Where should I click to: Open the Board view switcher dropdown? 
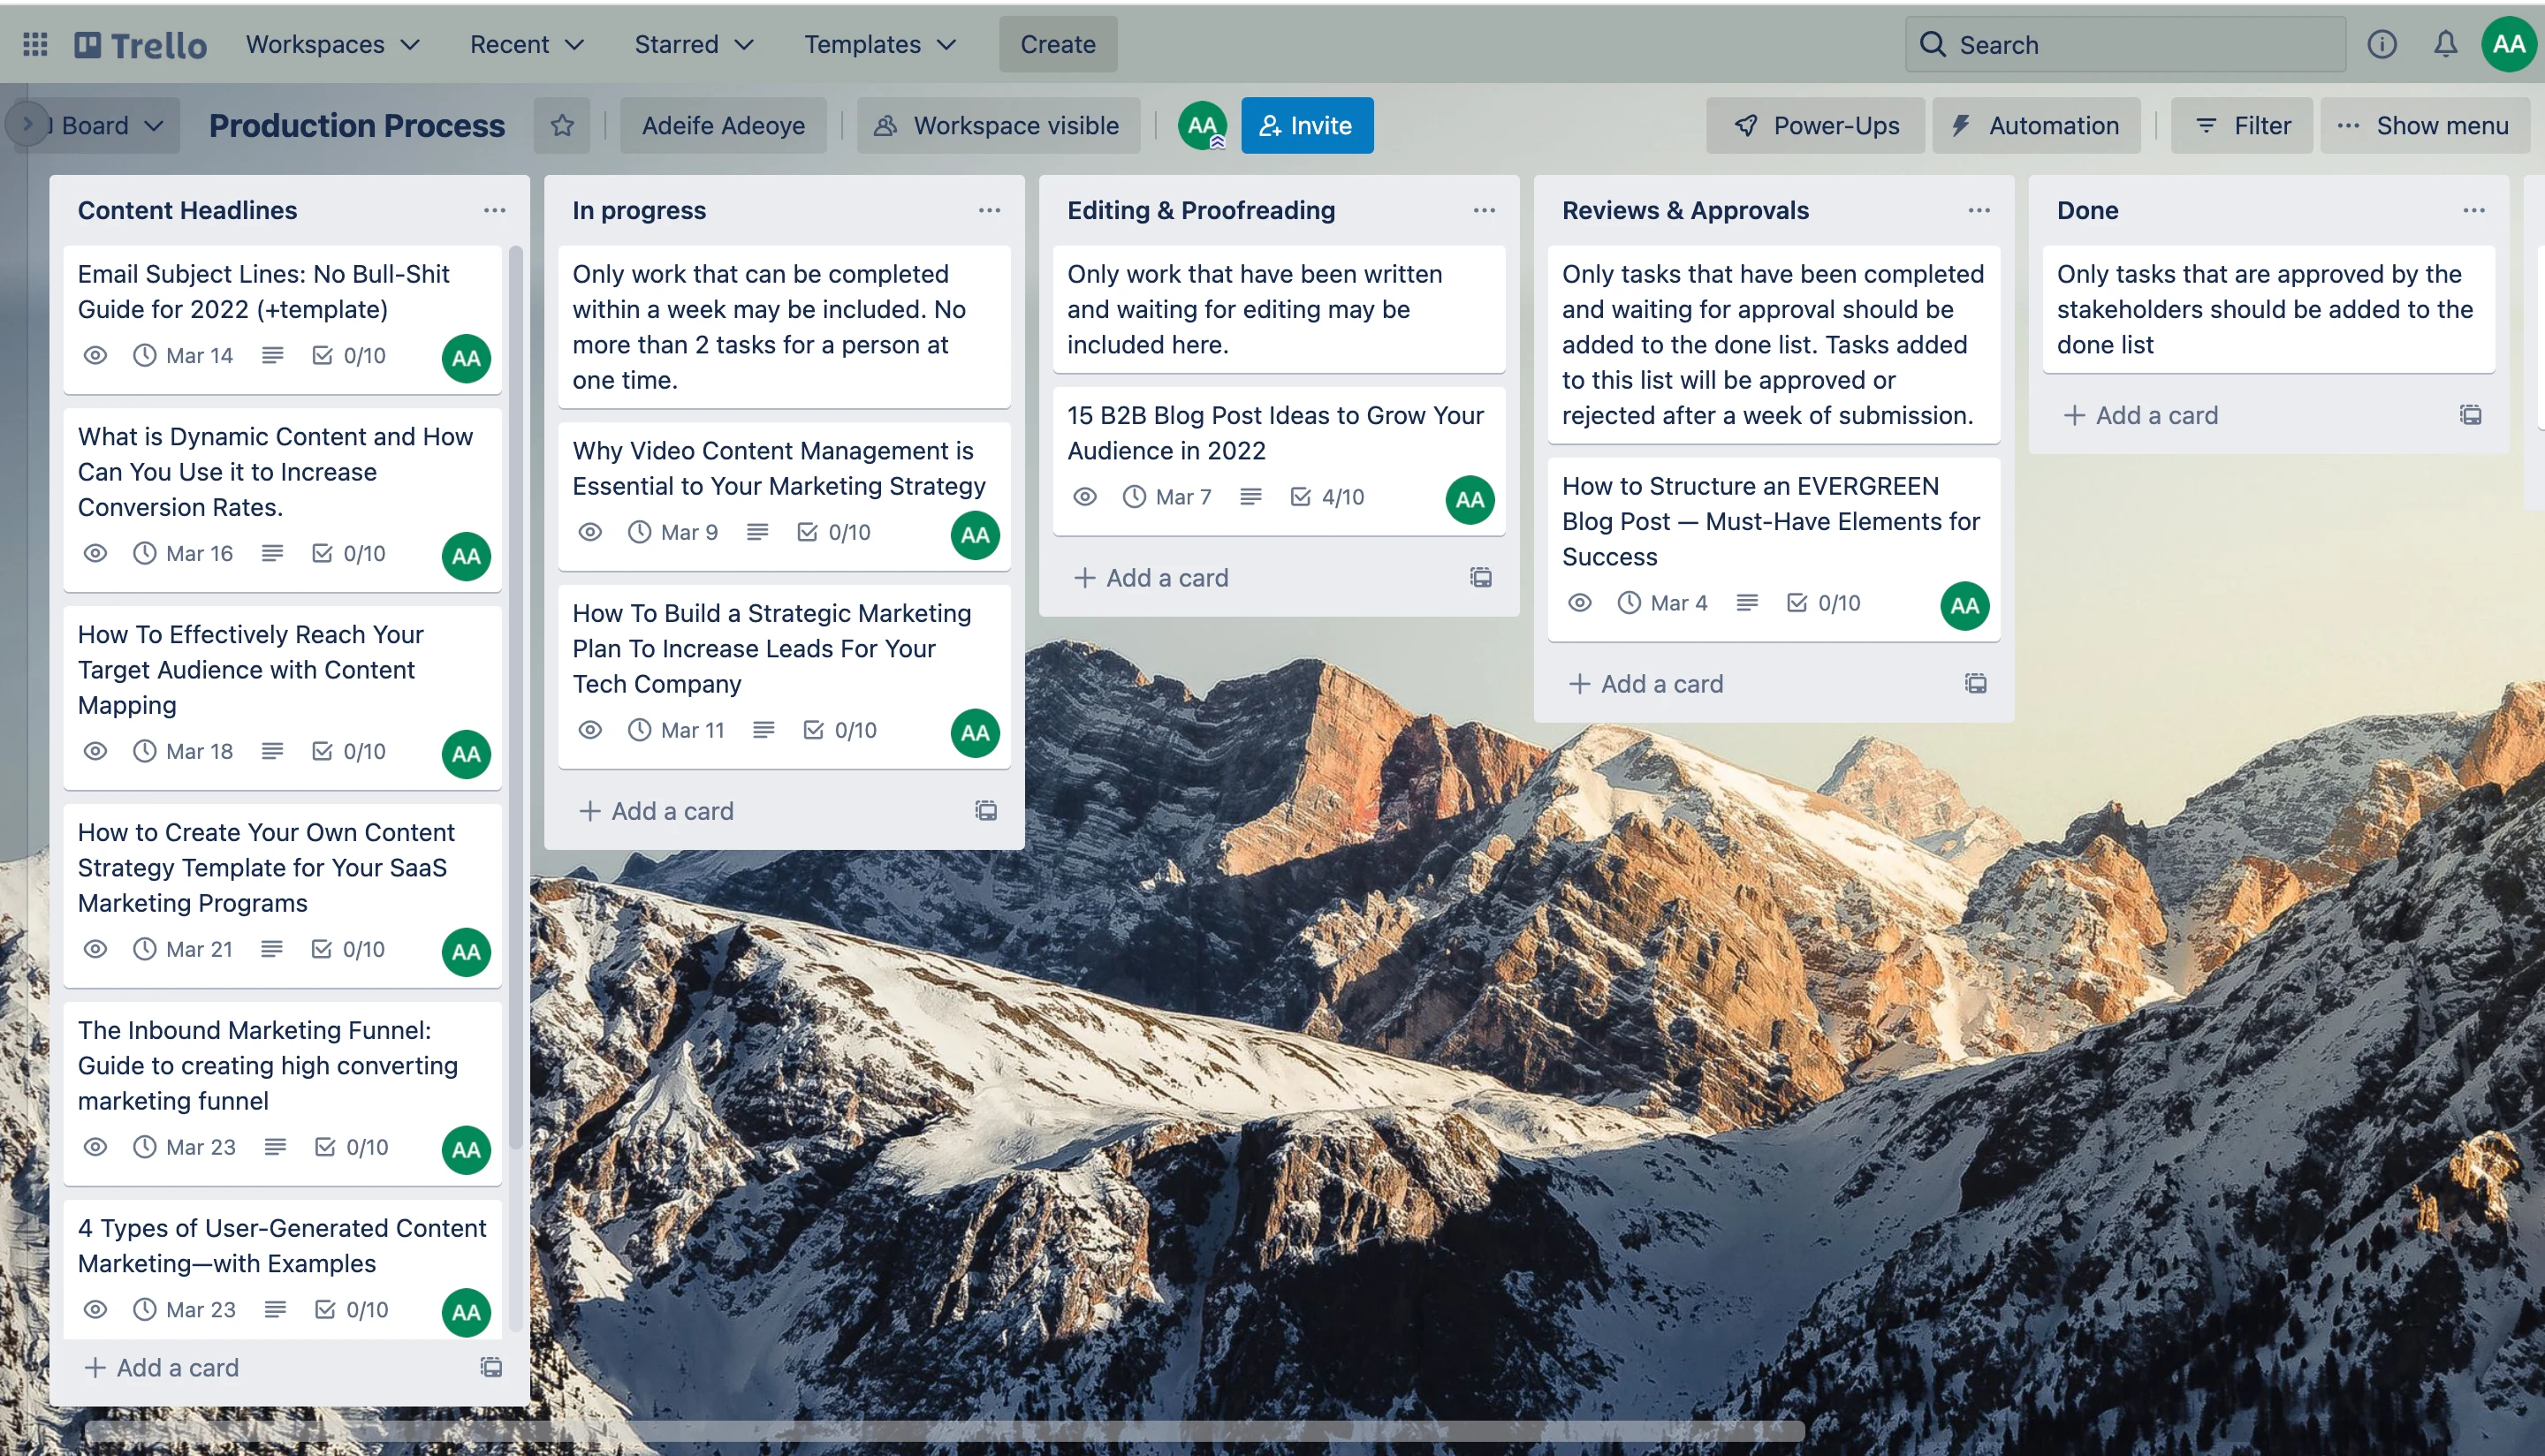[x=110, y=125]
